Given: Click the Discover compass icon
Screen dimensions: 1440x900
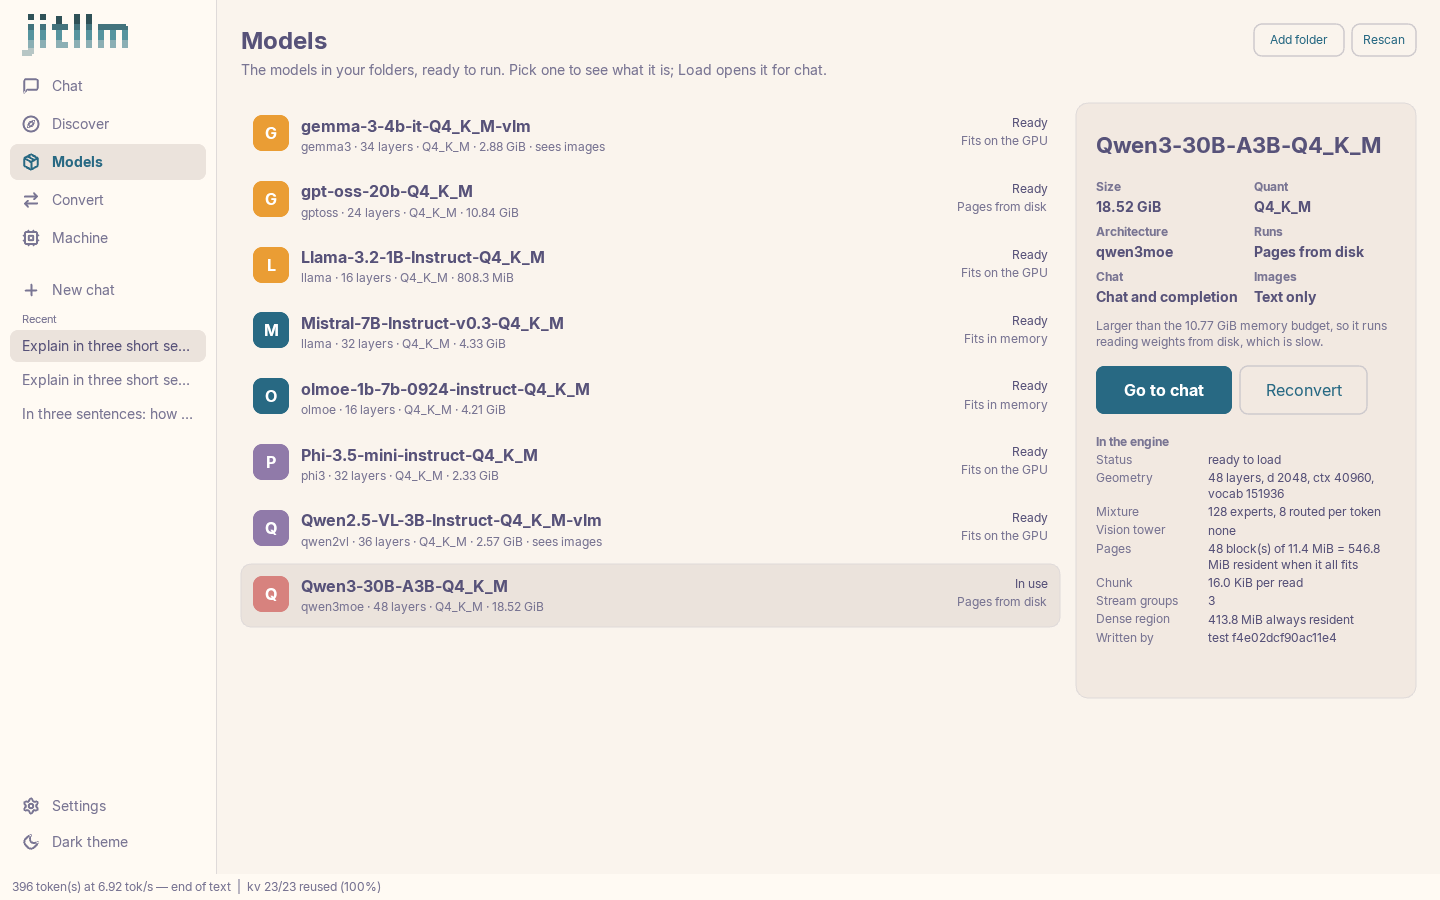Looking at the screenshot, I should click(31, 124).
